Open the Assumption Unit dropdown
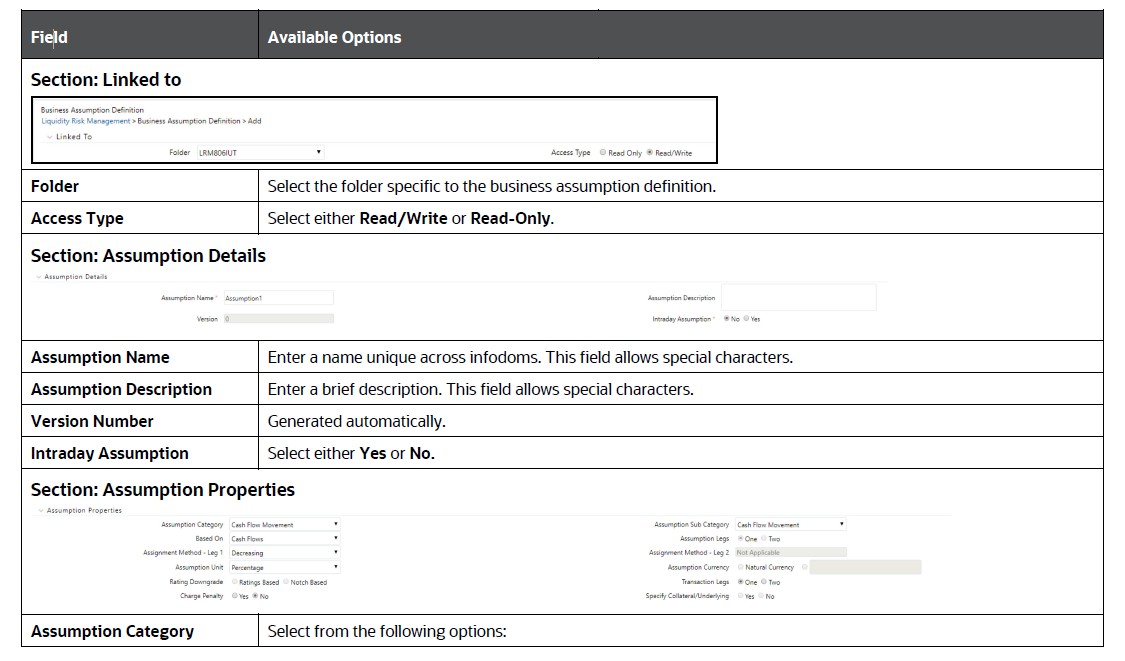Screen dimensions: 1125x661 click(x=284, y=567)
